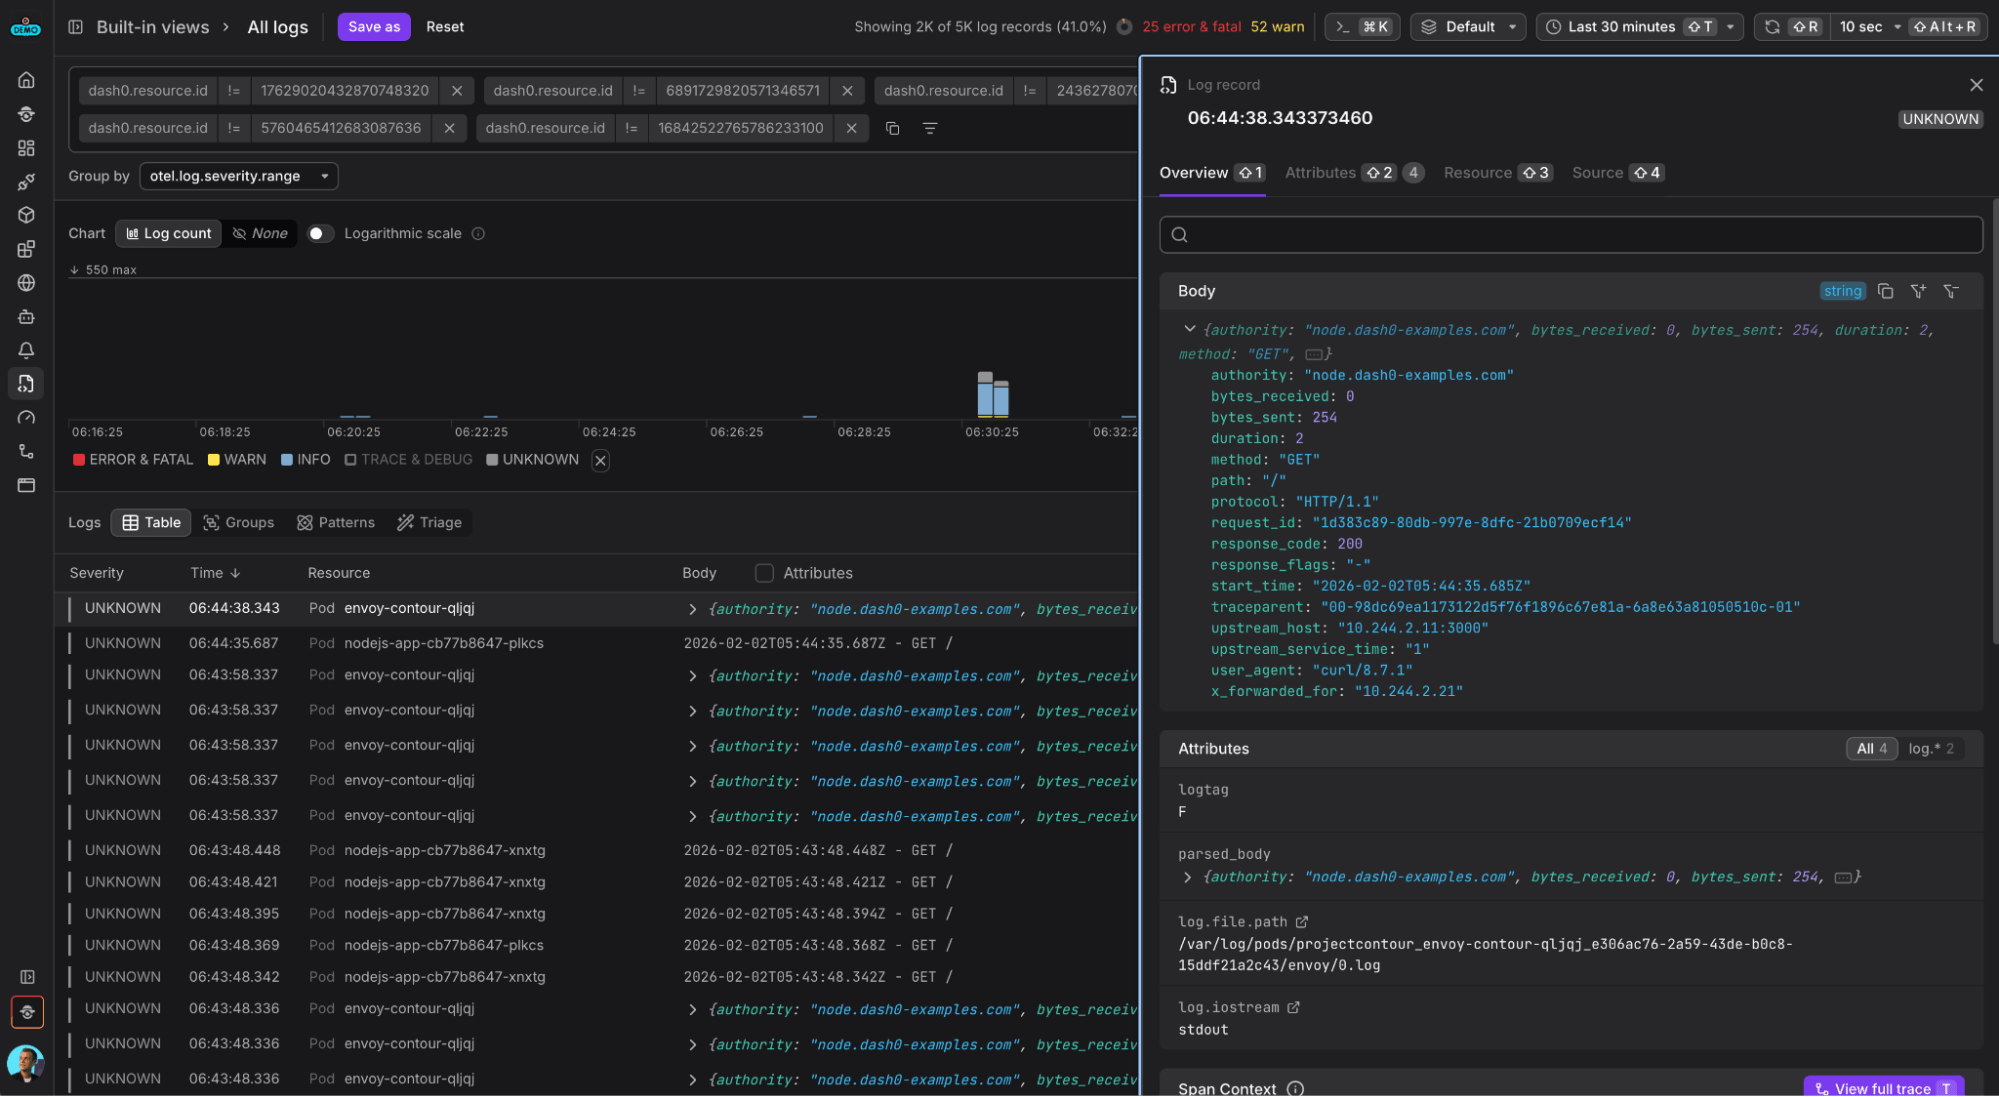Click the refresh icon in the top bar
Screen dimensions: 1999x1097
point(1772,27)
